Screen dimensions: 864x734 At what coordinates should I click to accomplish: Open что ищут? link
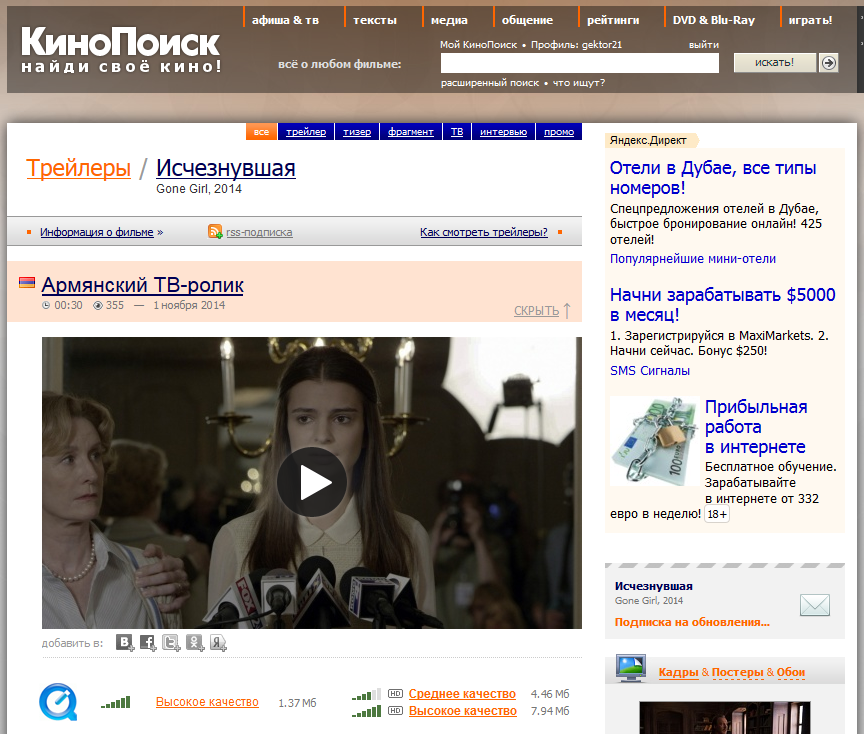tap(579, 83)
